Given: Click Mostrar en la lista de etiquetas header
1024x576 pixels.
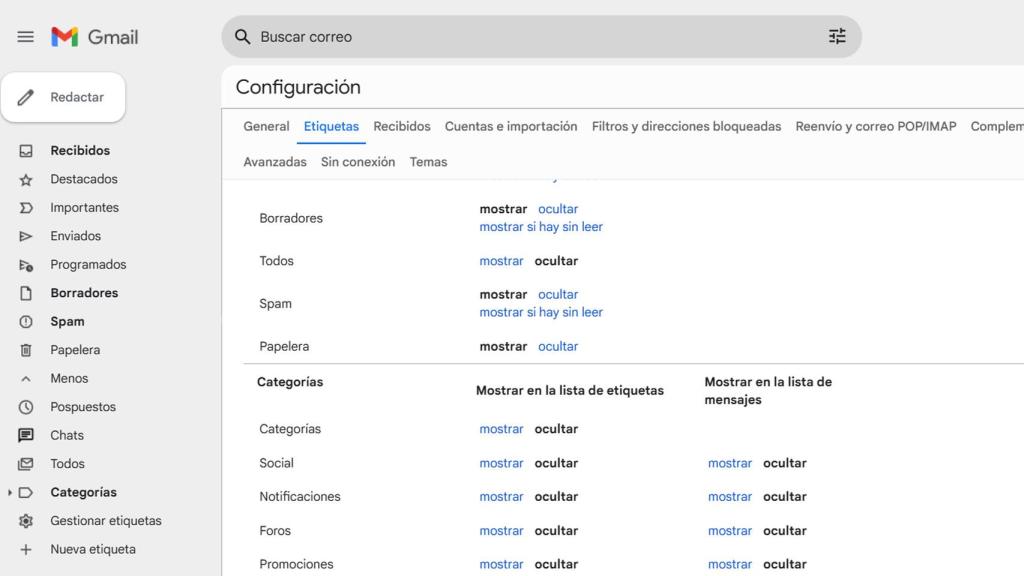Looking at the screenshot, I should (569, 391).
